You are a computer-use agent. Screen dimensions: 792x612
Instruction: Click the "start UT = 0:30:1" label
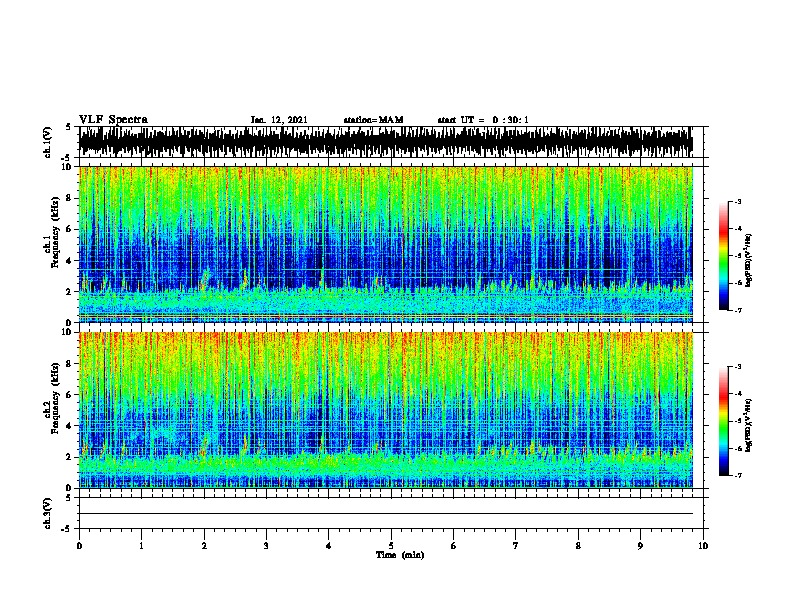point(483,120)
